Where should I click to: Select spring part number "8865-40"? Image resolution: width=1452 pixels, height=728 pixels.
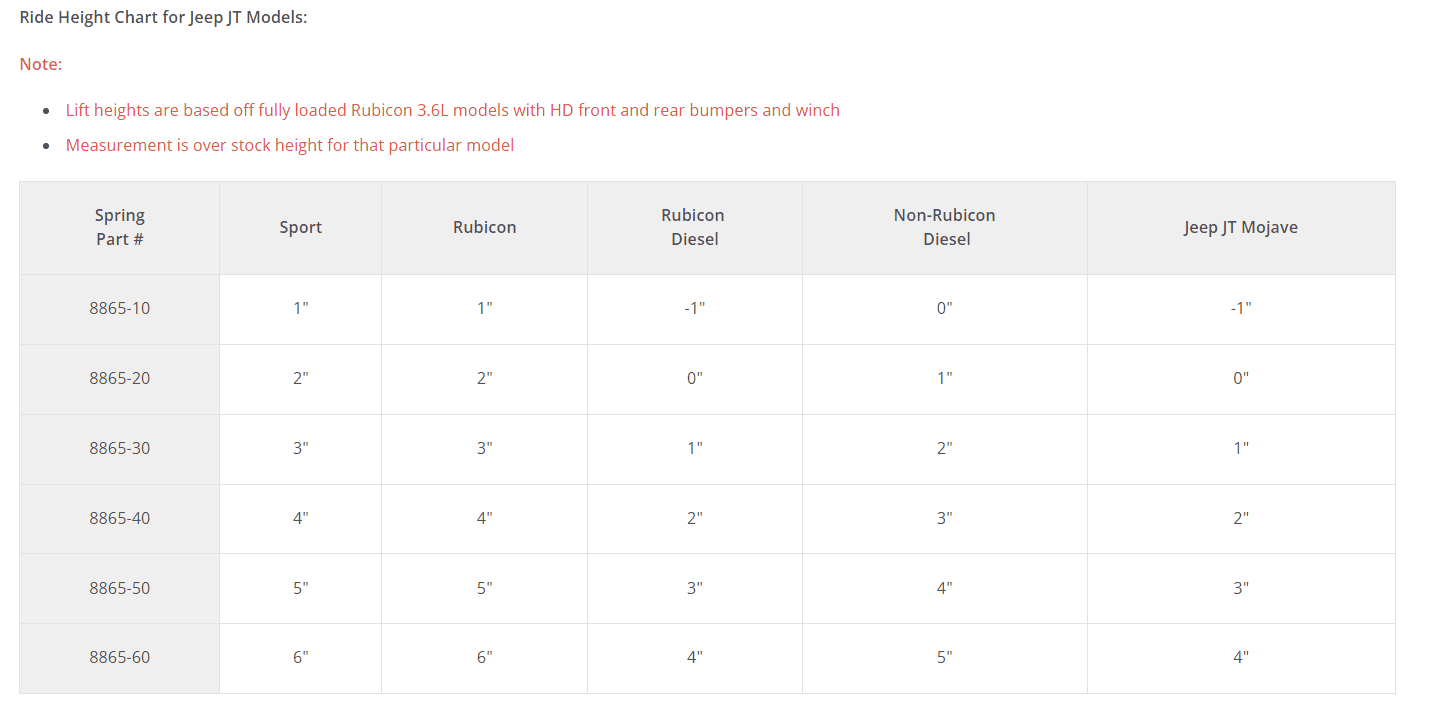pos(120,519)
